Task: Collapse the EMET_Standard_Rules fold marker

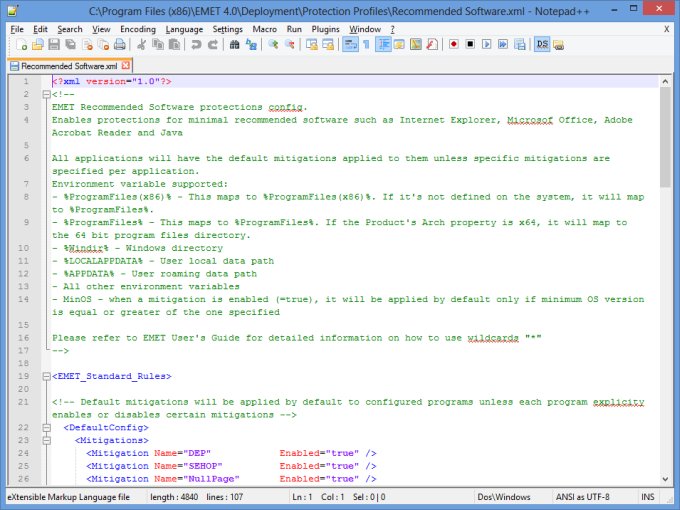Action: click(x=46, y=376)
